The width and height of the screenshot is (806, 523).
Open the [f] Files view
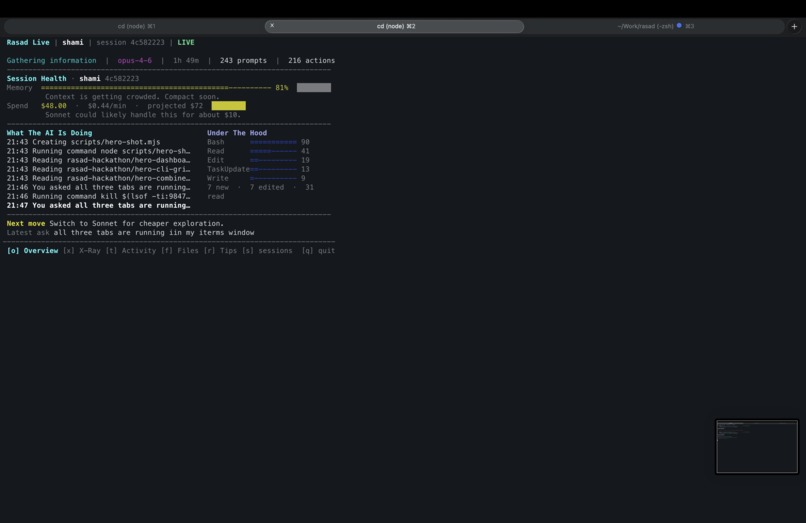click(179, 250)
